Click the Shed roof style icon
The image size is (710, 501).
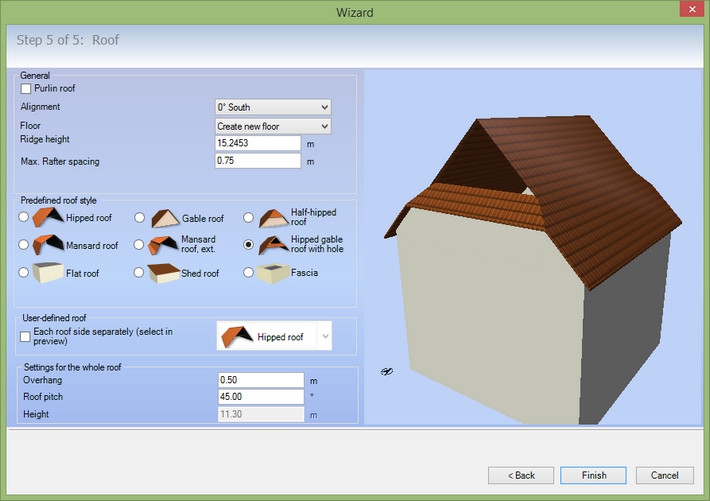[x=163, y=273]
